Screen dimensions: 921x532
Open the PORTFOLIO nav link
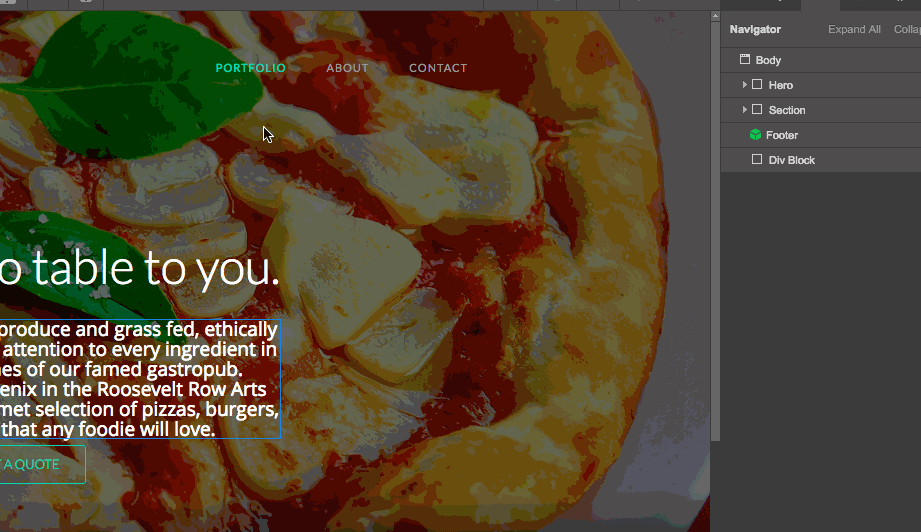point(250,68)
